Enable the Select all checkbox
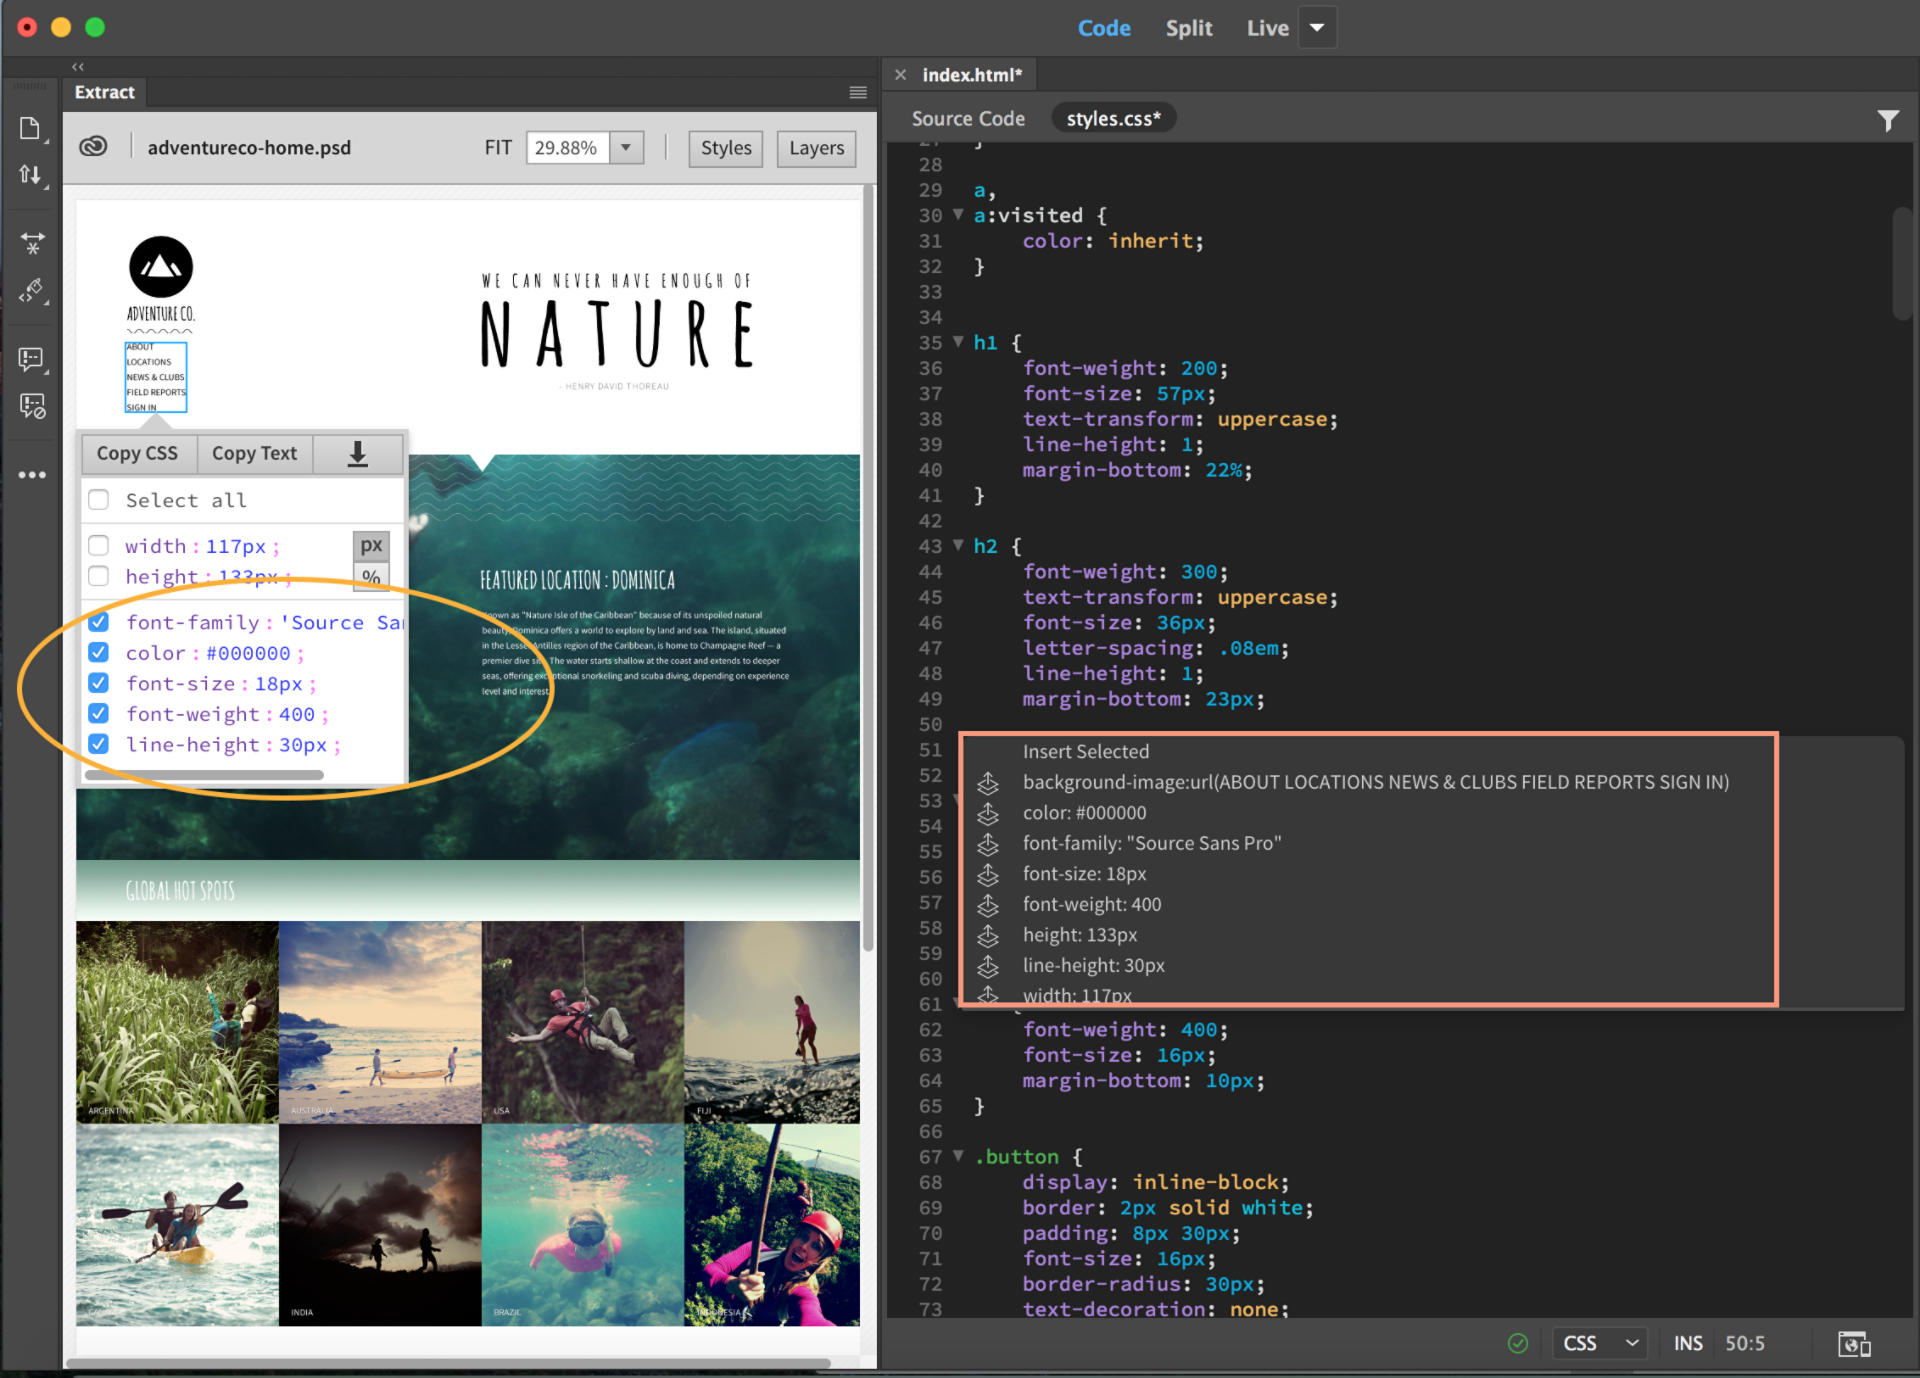 point(98,499)
